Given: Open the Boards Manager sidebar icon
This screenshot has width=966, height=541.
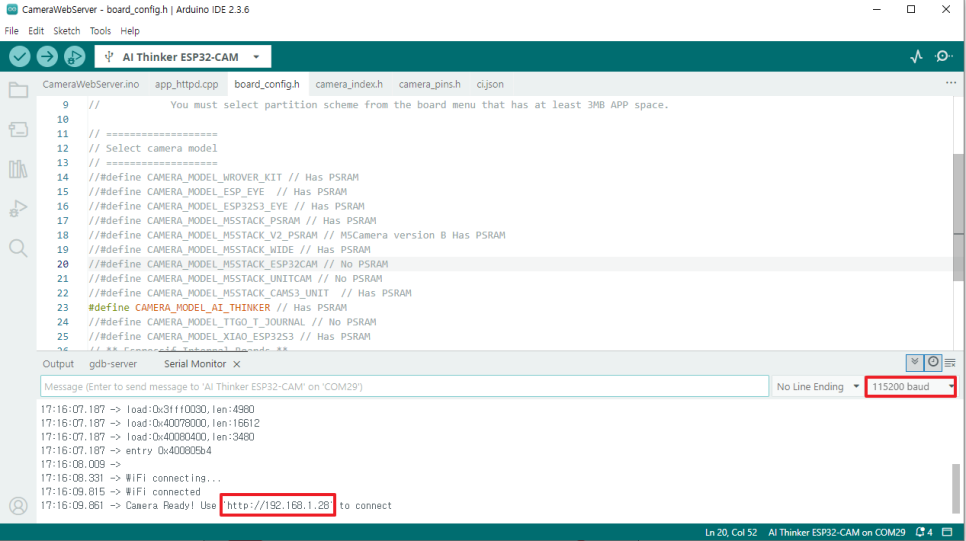Looking at the screenshot, I should [18, 129].
